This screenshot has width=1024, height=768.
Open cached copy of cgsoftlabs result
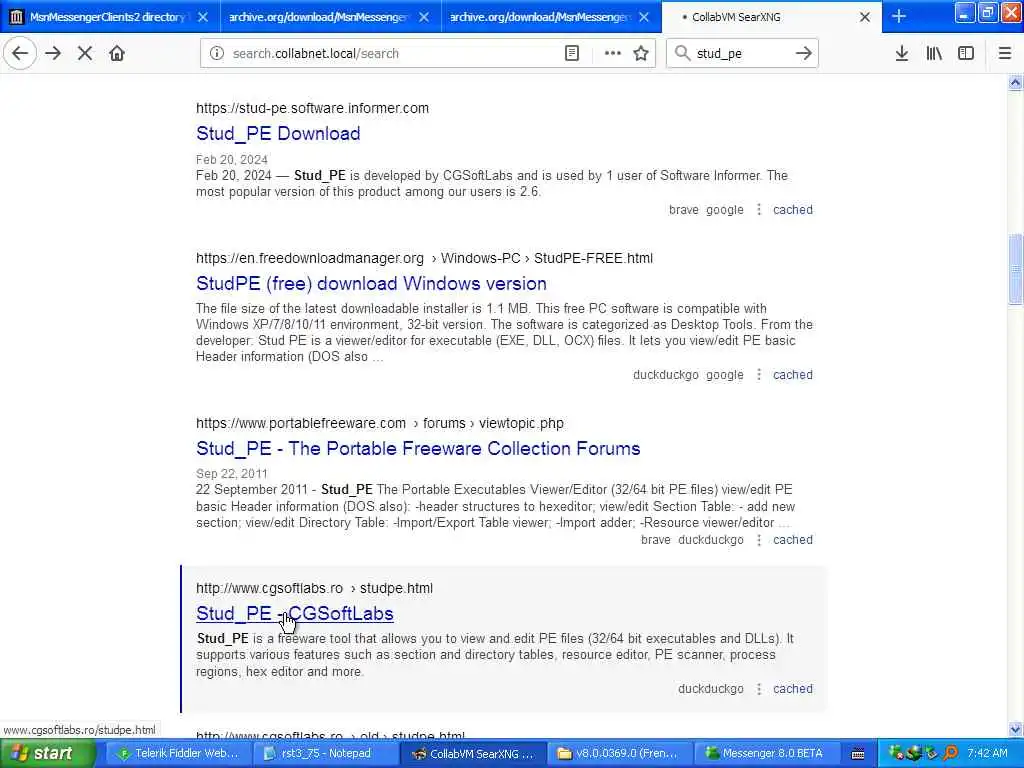click(x=793, y=689)
